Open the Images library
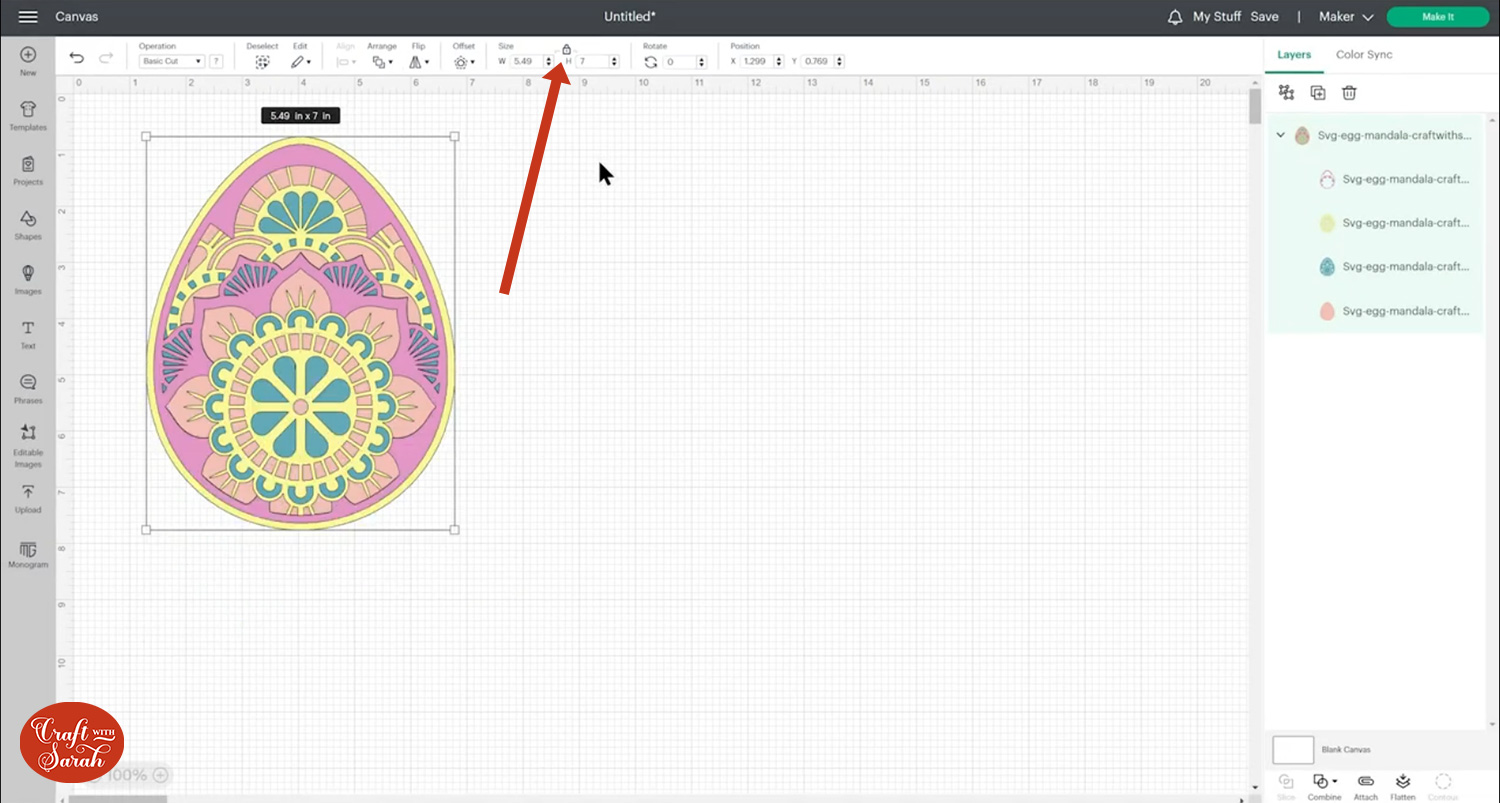 pos(28,280)
